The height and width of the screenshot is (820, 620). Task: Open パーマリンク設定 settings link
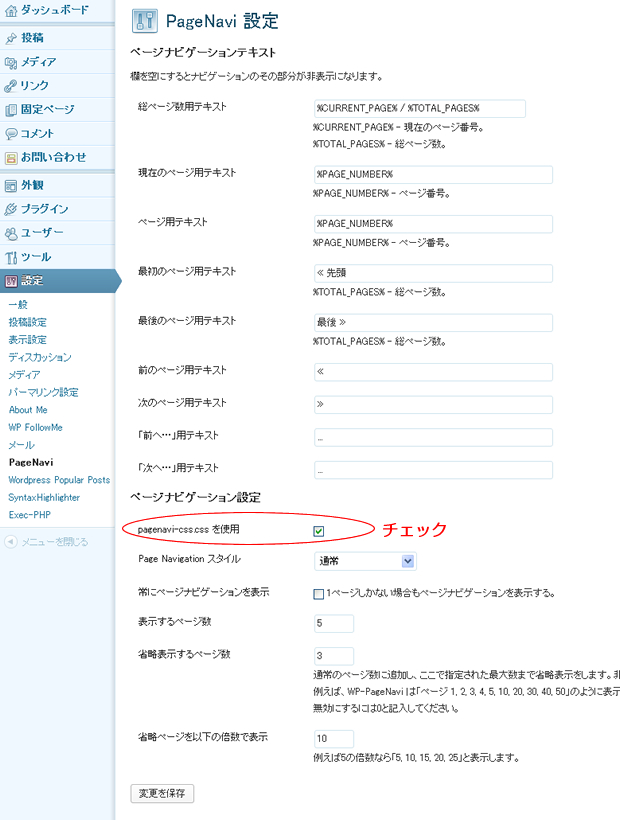(43, 392)
